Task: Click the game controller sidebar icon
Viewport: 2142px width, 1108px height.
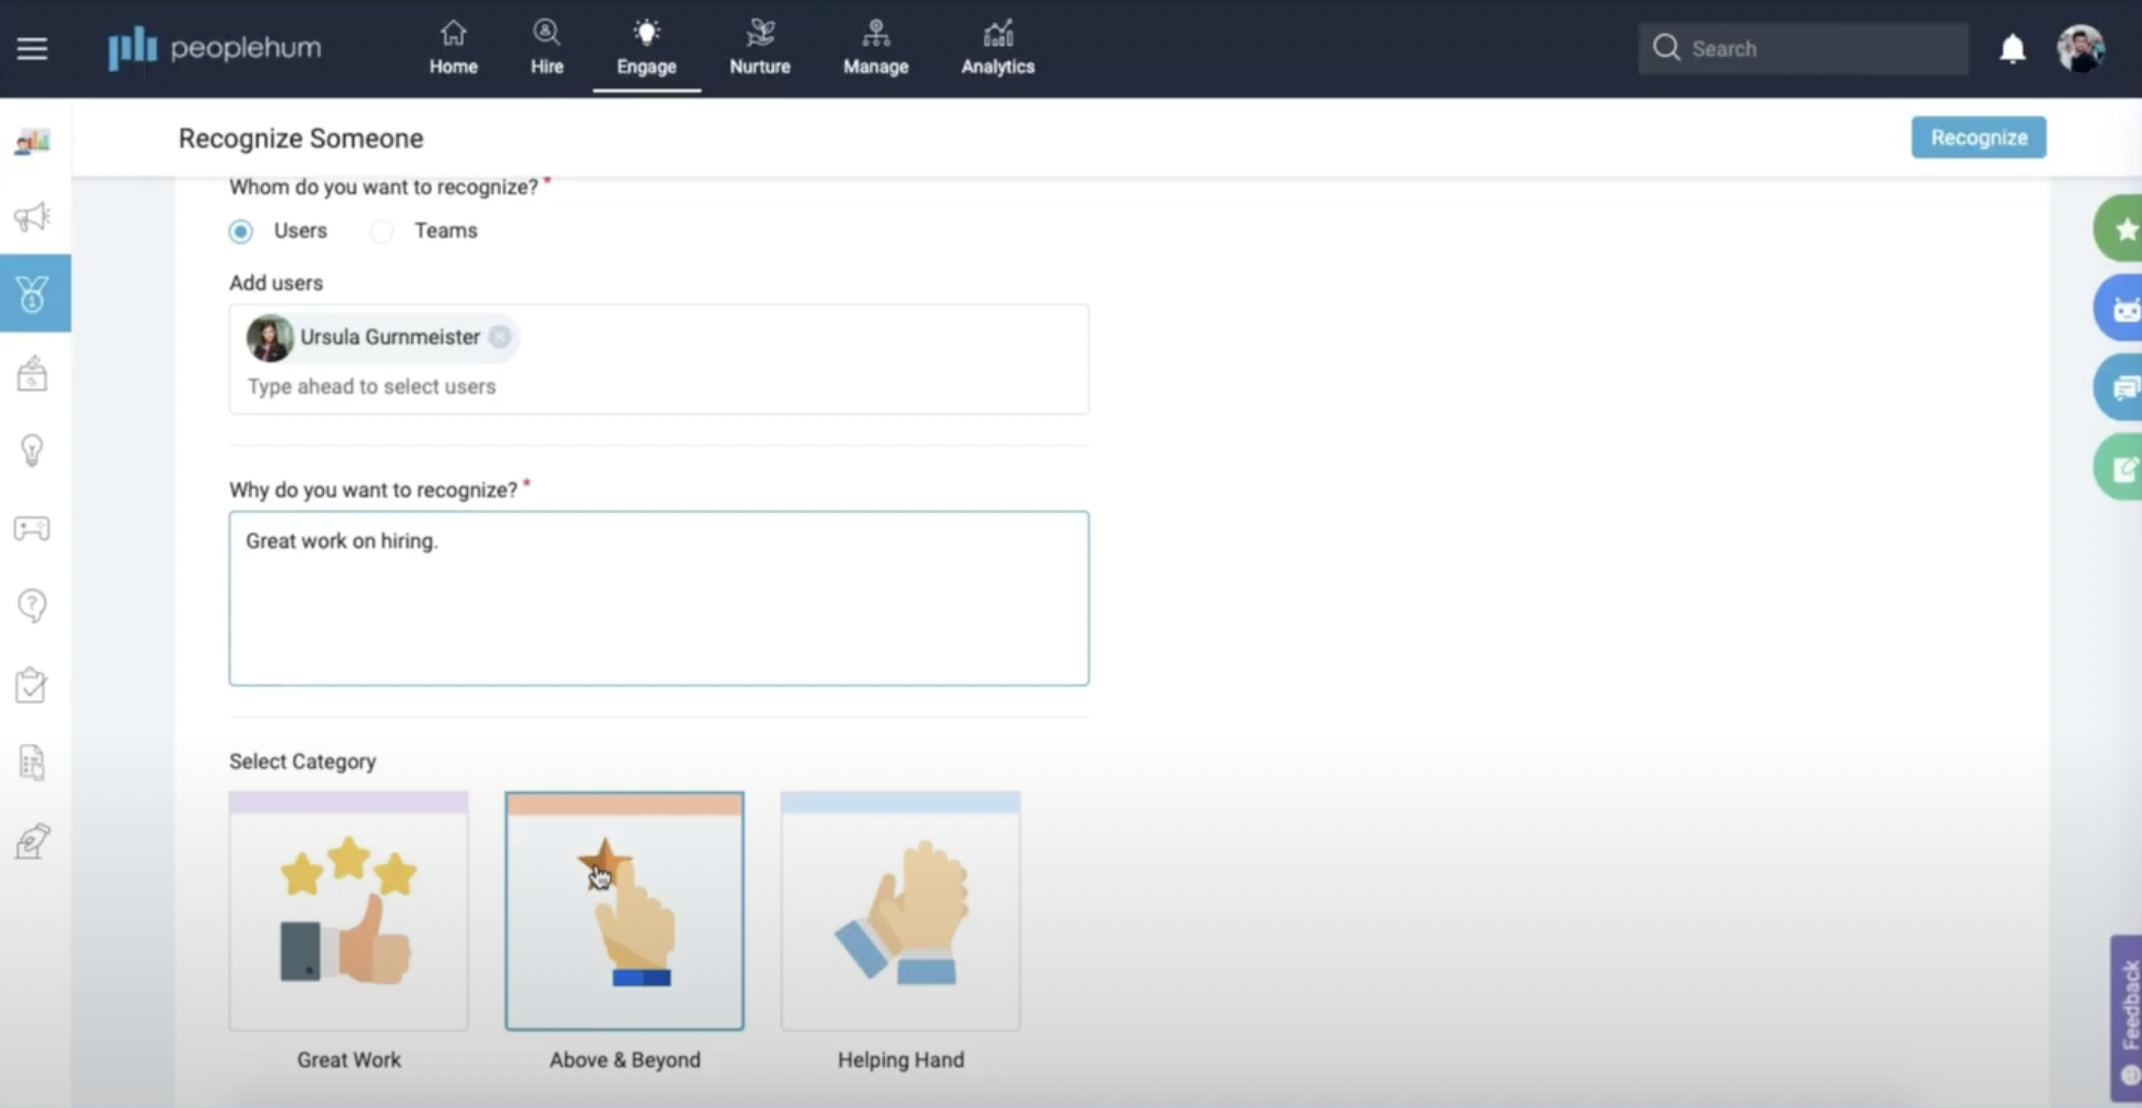Action: [32, 528]
